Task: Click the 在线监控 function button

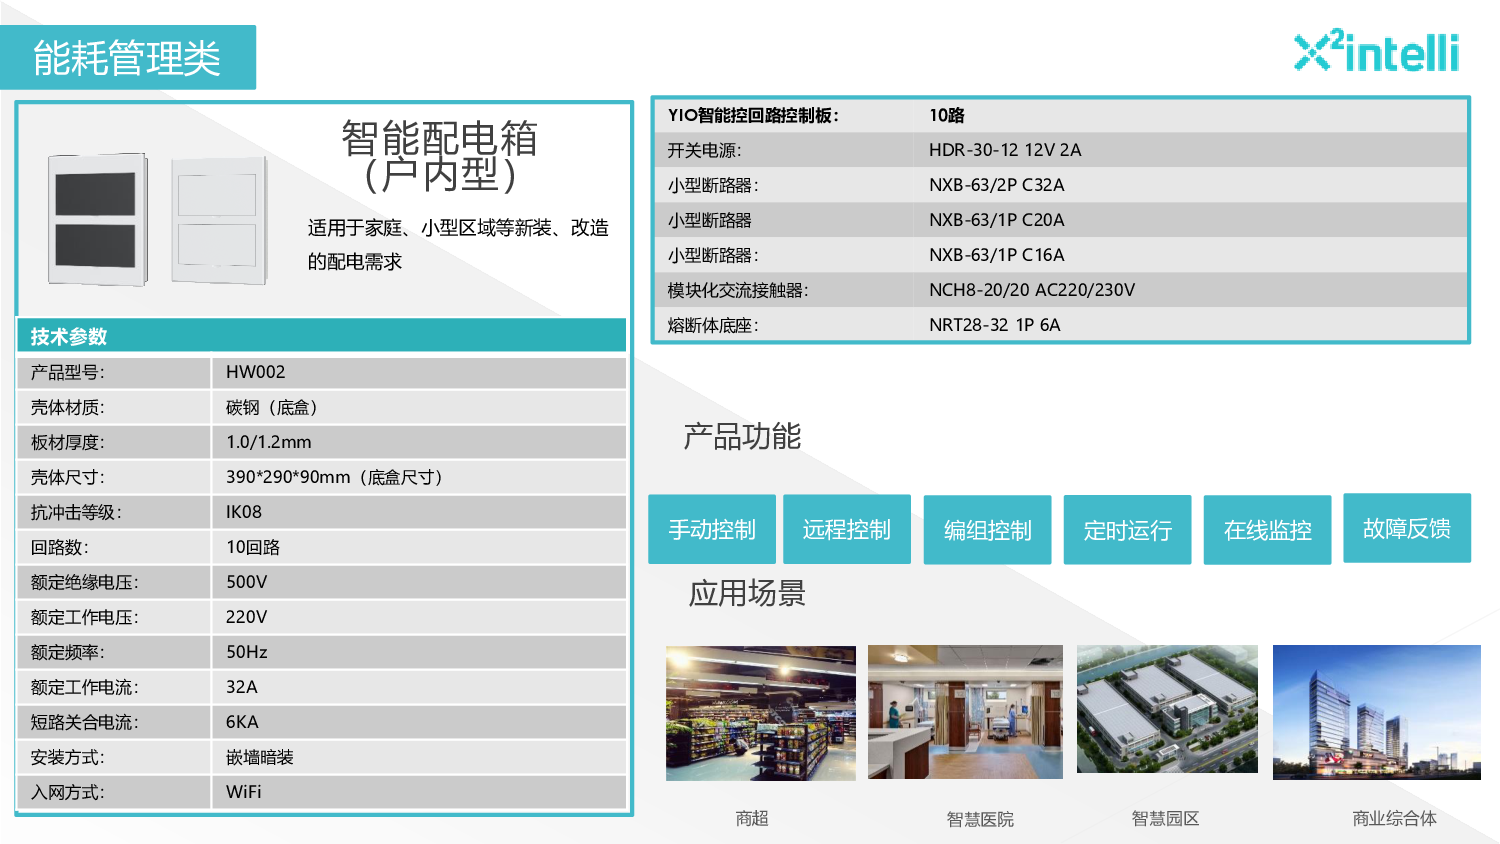Action: click(x=1268, y=530)
